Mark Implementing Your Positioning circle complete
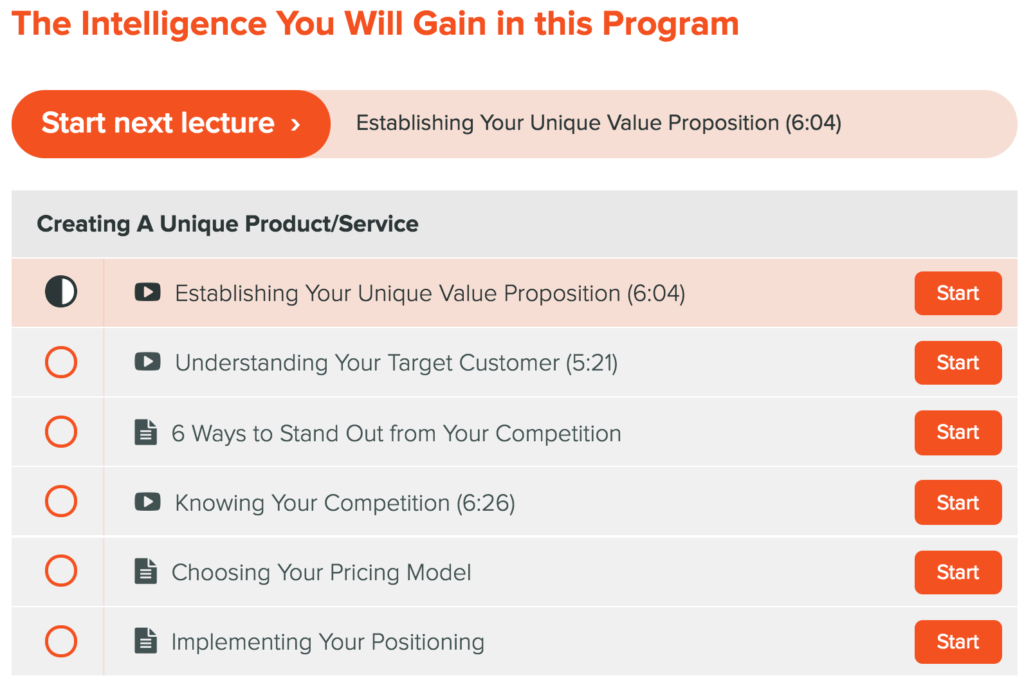 [61, 641]
